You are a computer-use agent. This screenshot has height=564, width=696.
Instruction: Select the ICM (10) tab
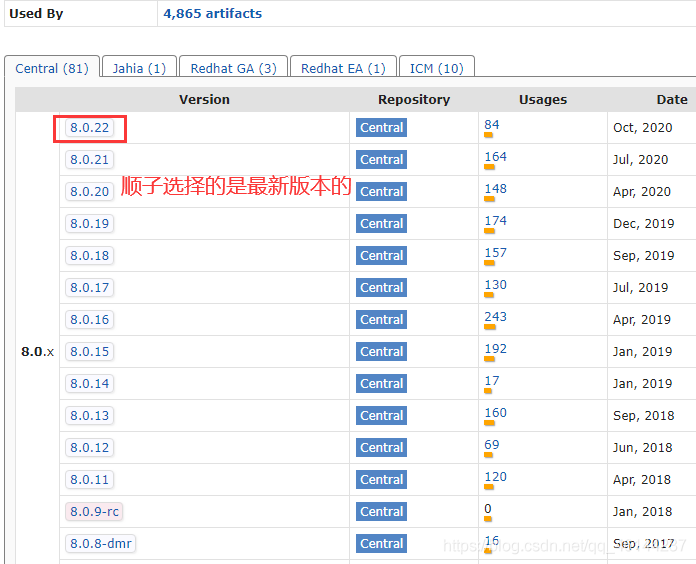(437, 68)
